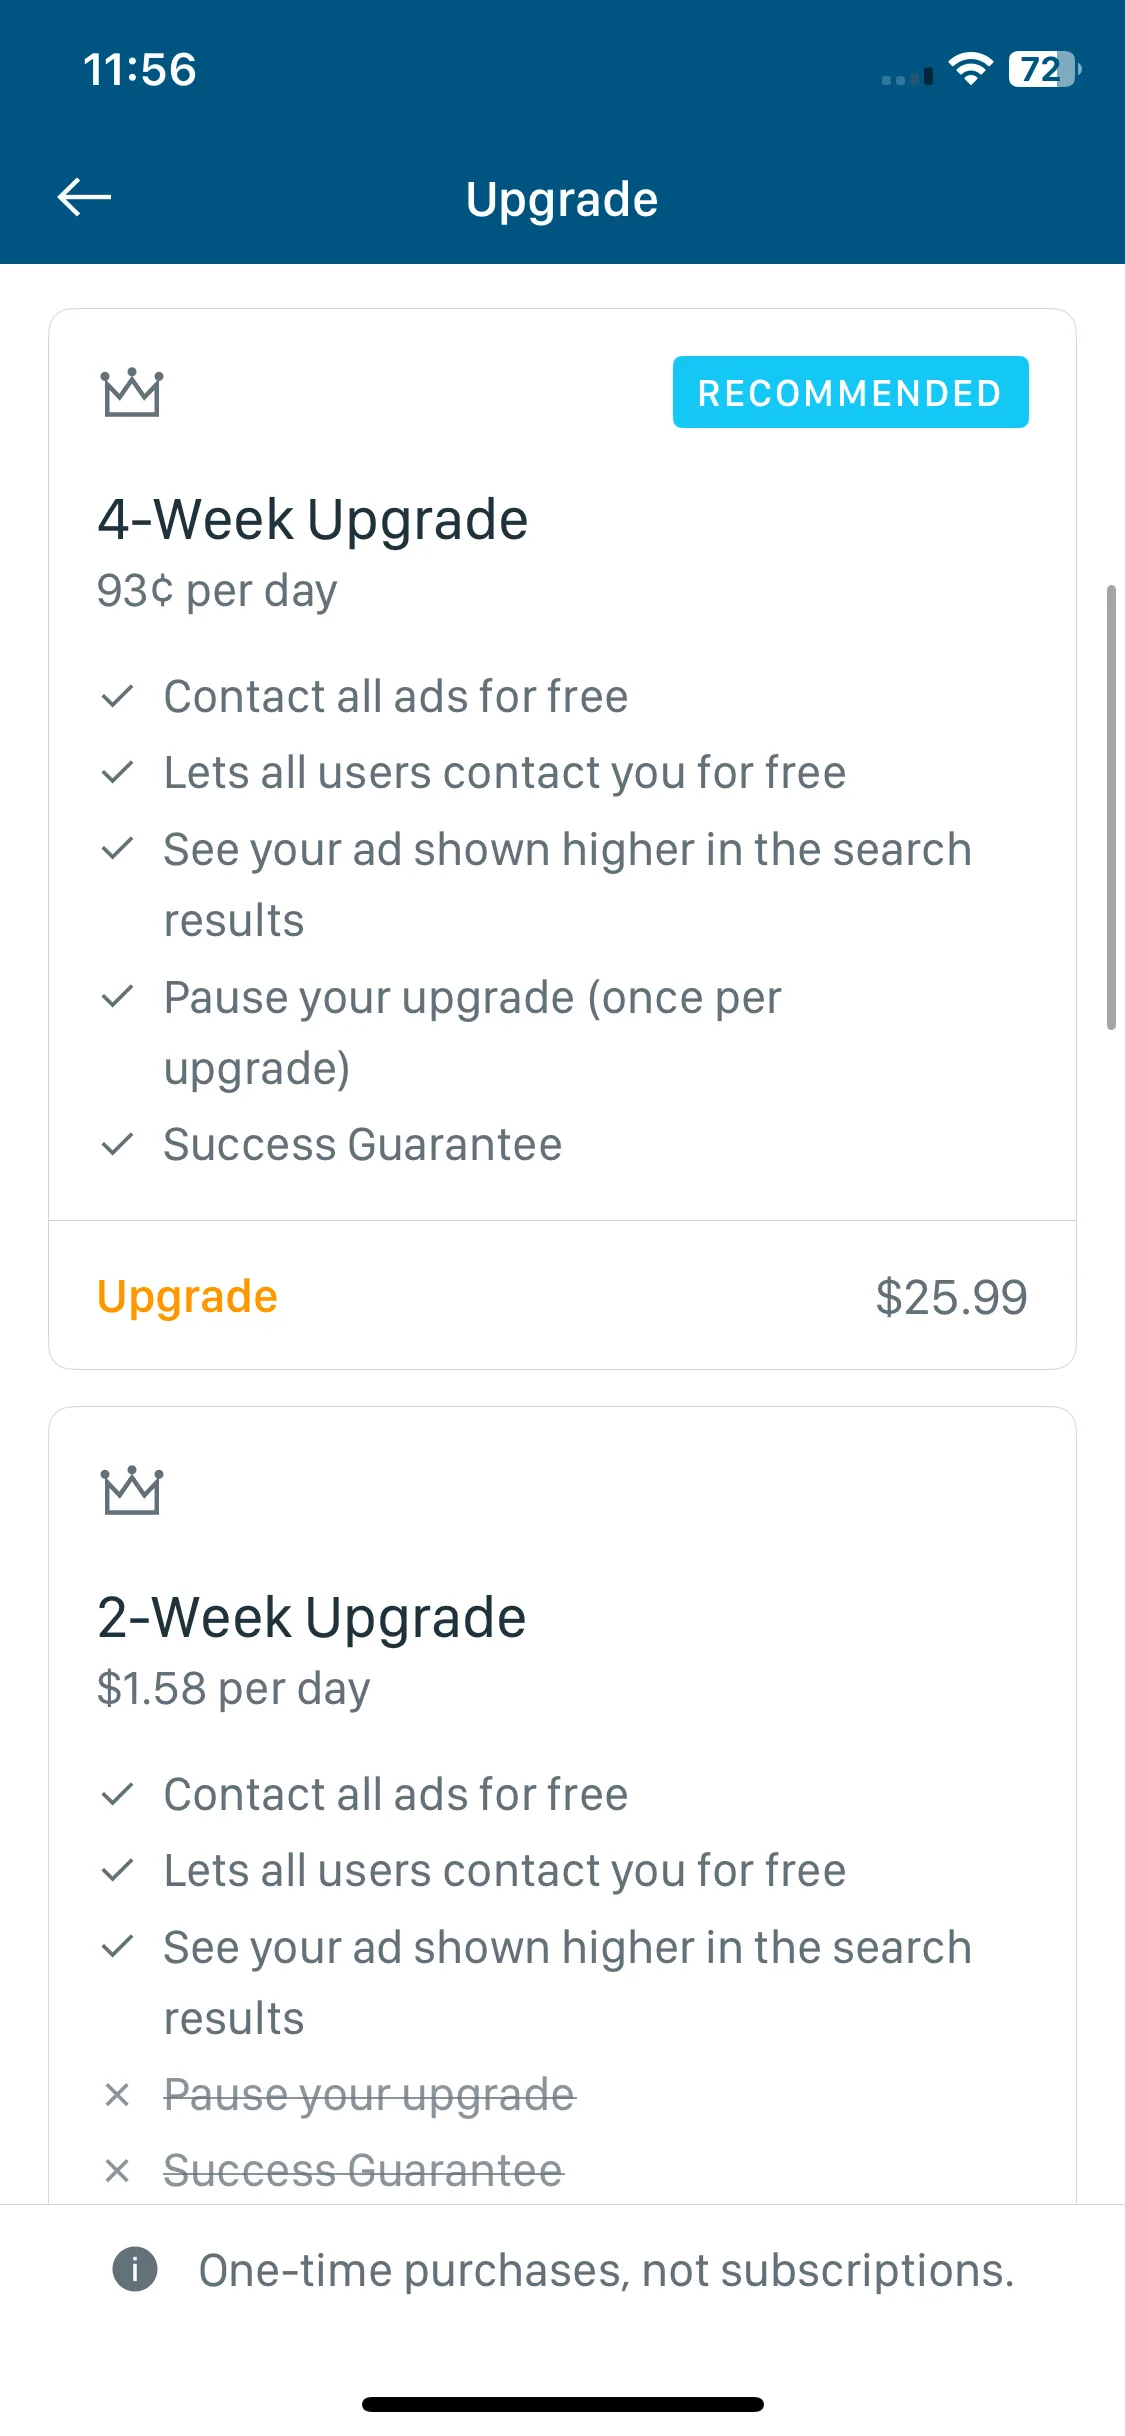Tap the back arrow in the header

[84, 197]
